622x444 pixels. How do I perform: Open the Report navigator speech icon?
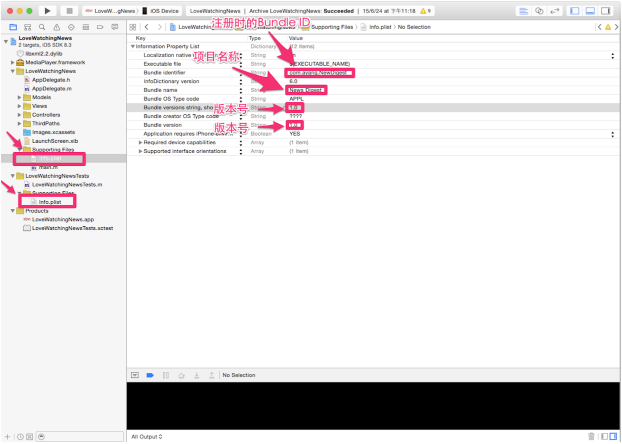tap(115, 27)
